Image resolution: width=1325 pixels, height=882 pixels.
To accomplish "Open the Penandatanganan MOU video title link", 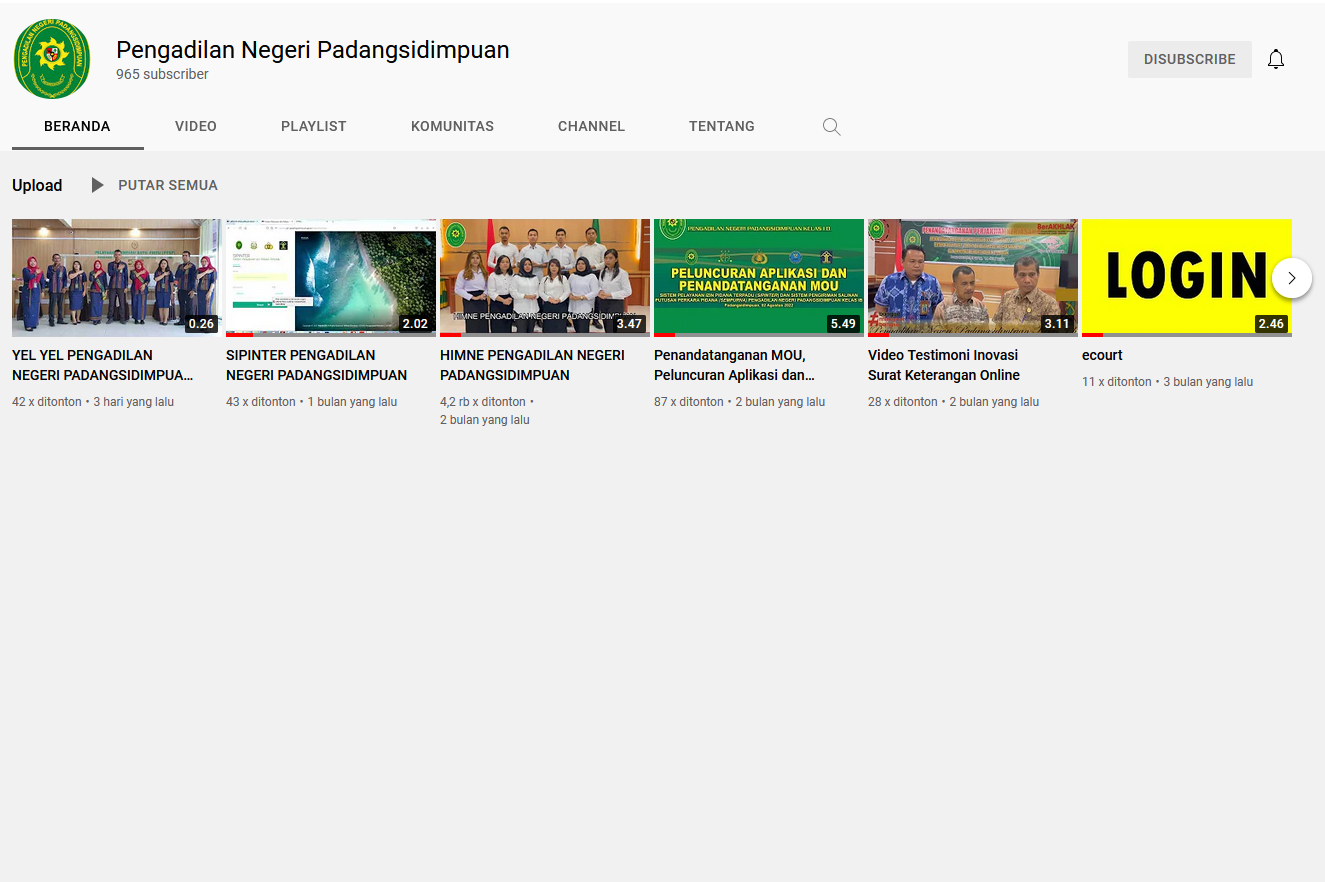I will point(734,365).
